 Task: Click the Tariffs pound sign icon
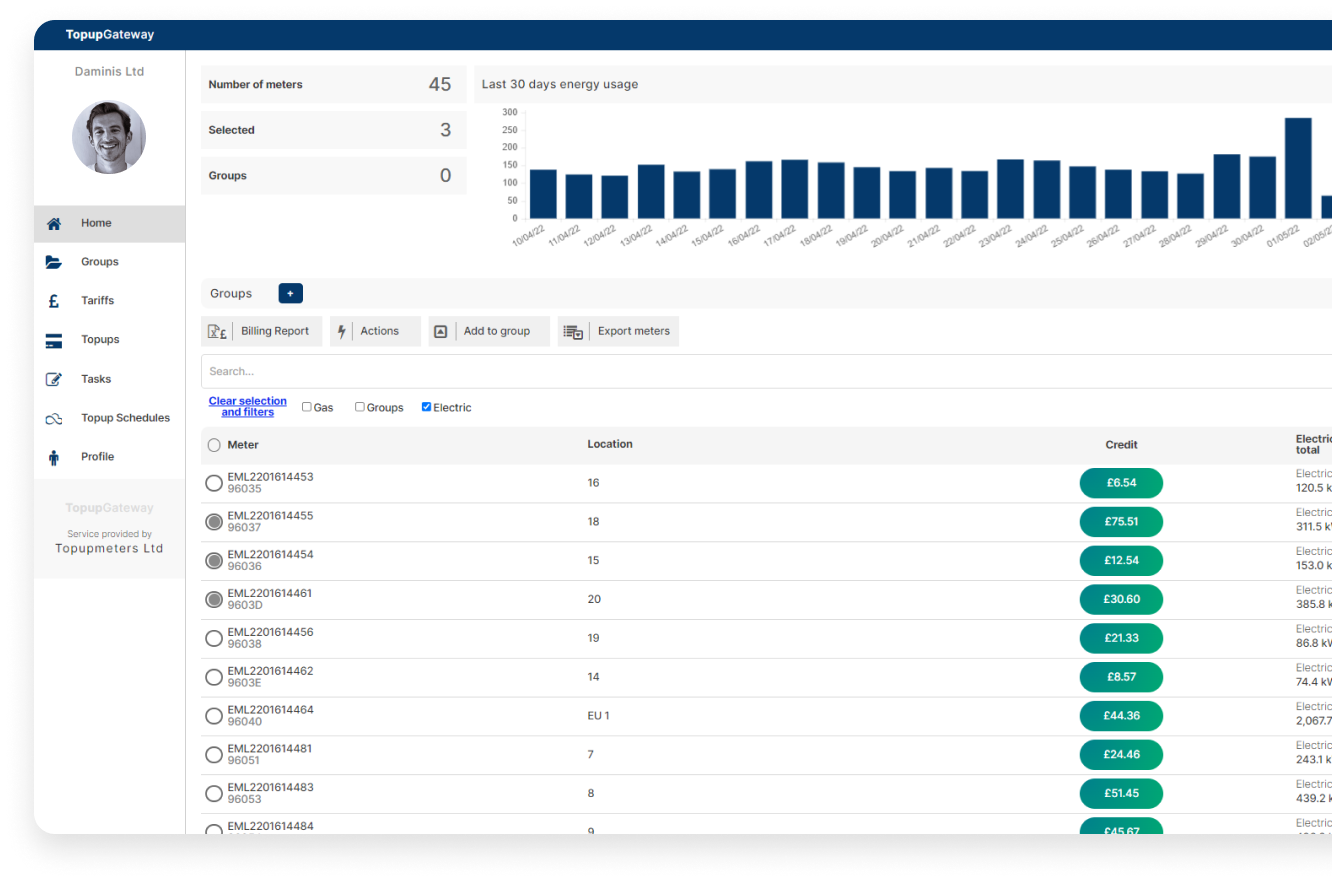(54, 301)
